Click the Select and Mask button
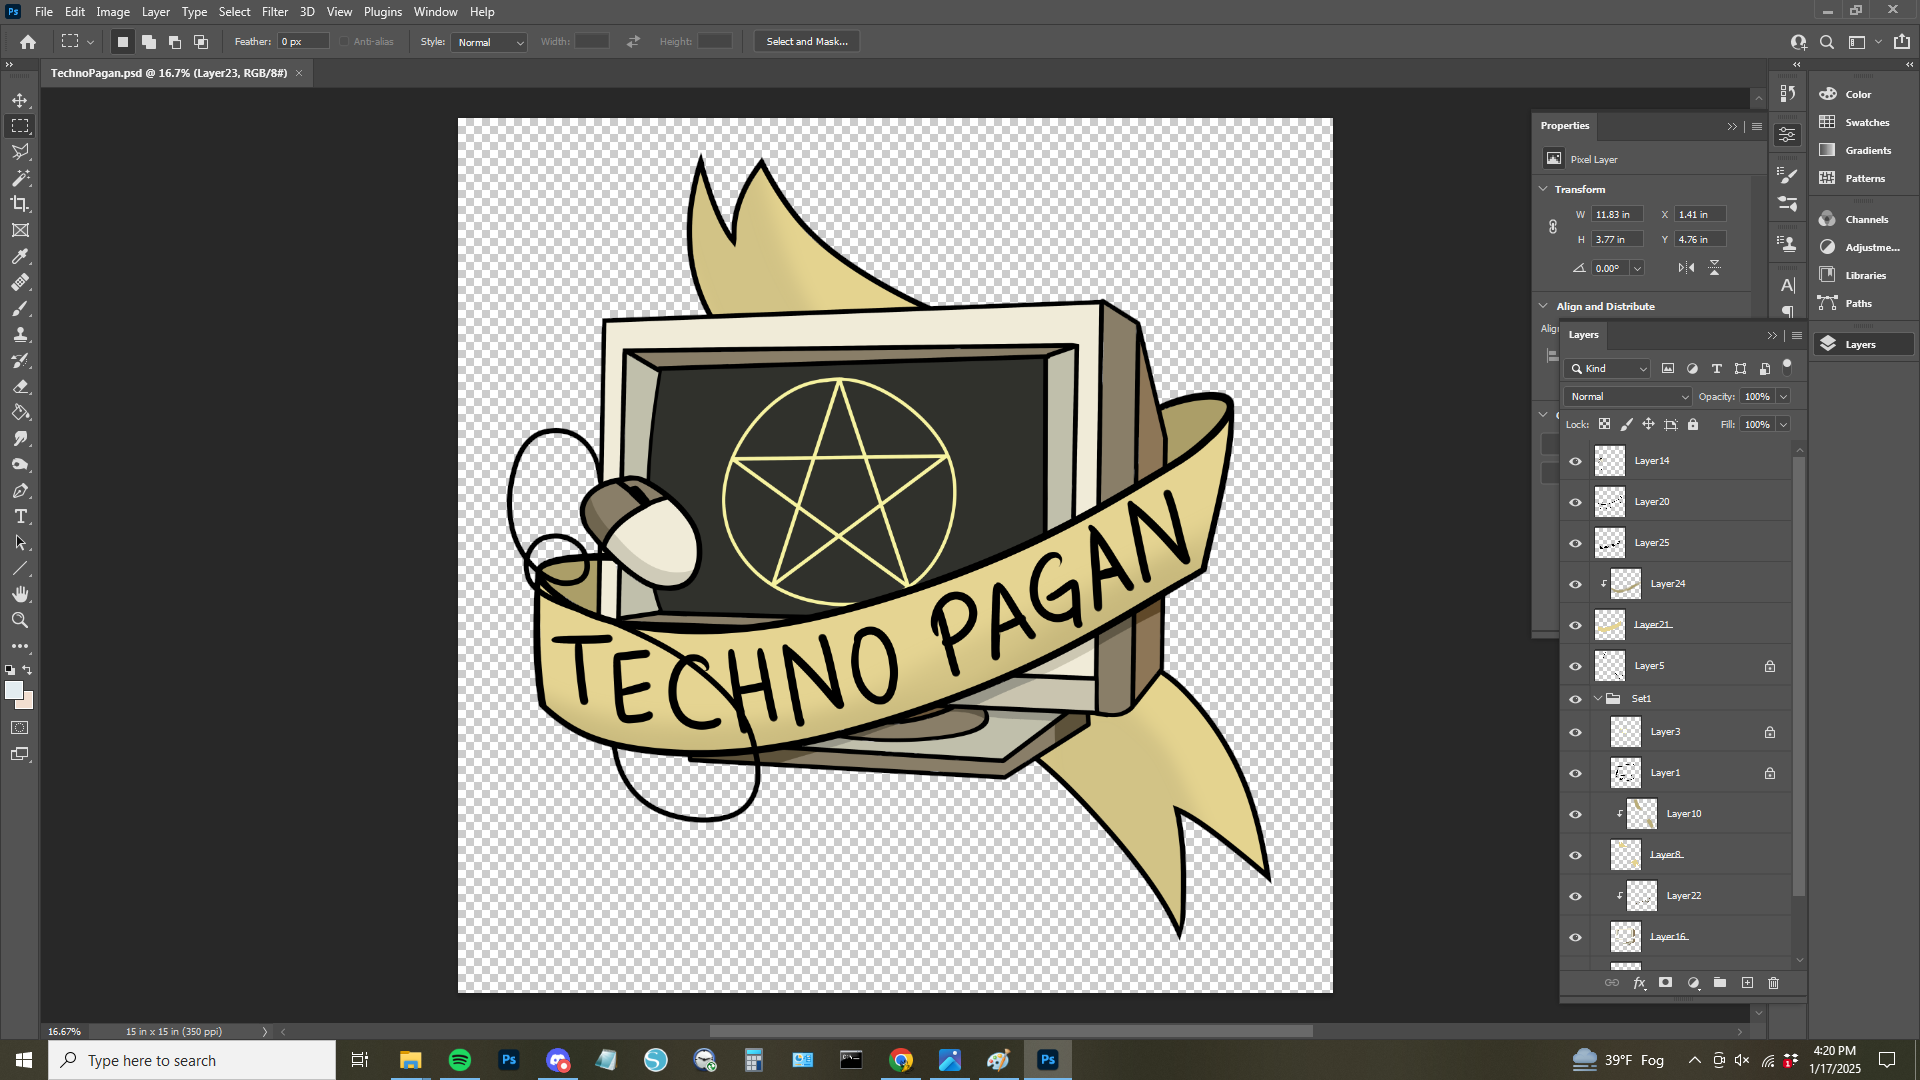The width and height of the screenshot is (1920, 1080). (x=806, y=41)
